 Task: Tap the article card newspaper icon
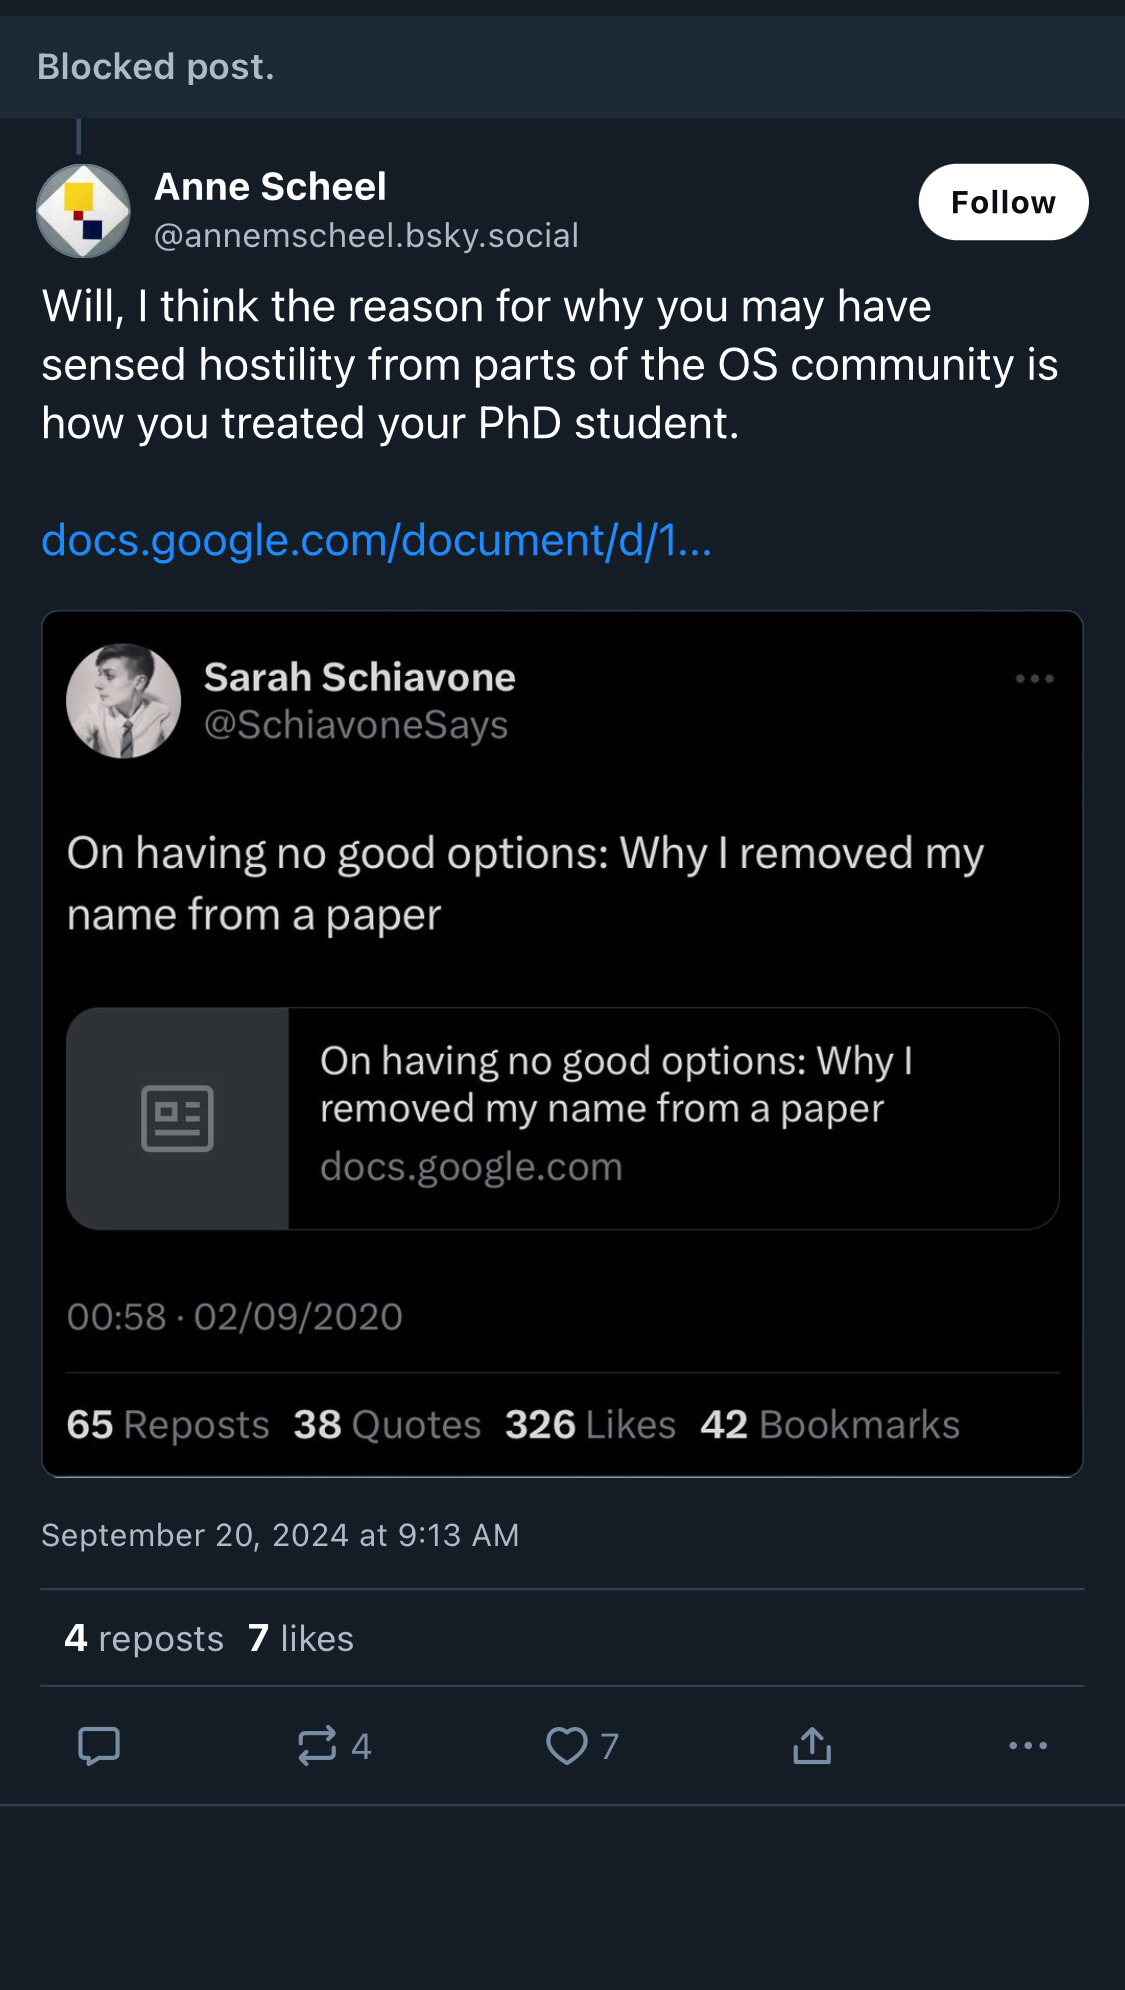coord(178,1118)
